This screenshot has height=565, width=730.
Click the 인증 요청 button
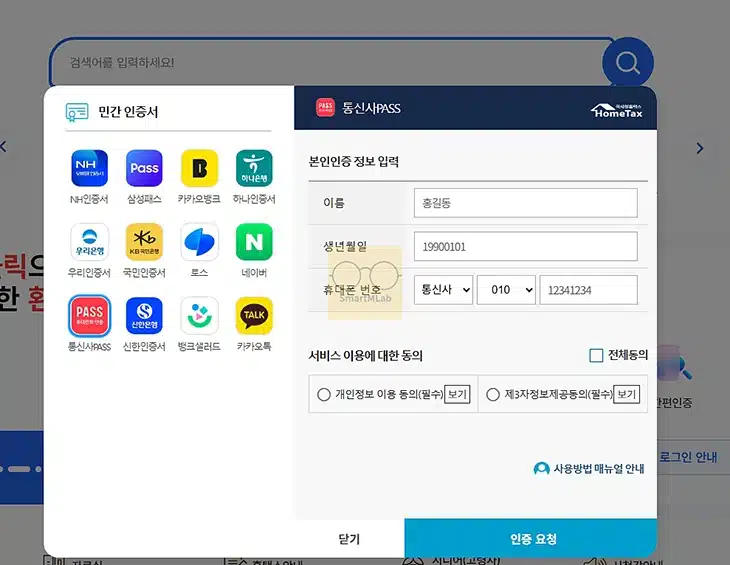click(531, 538)
